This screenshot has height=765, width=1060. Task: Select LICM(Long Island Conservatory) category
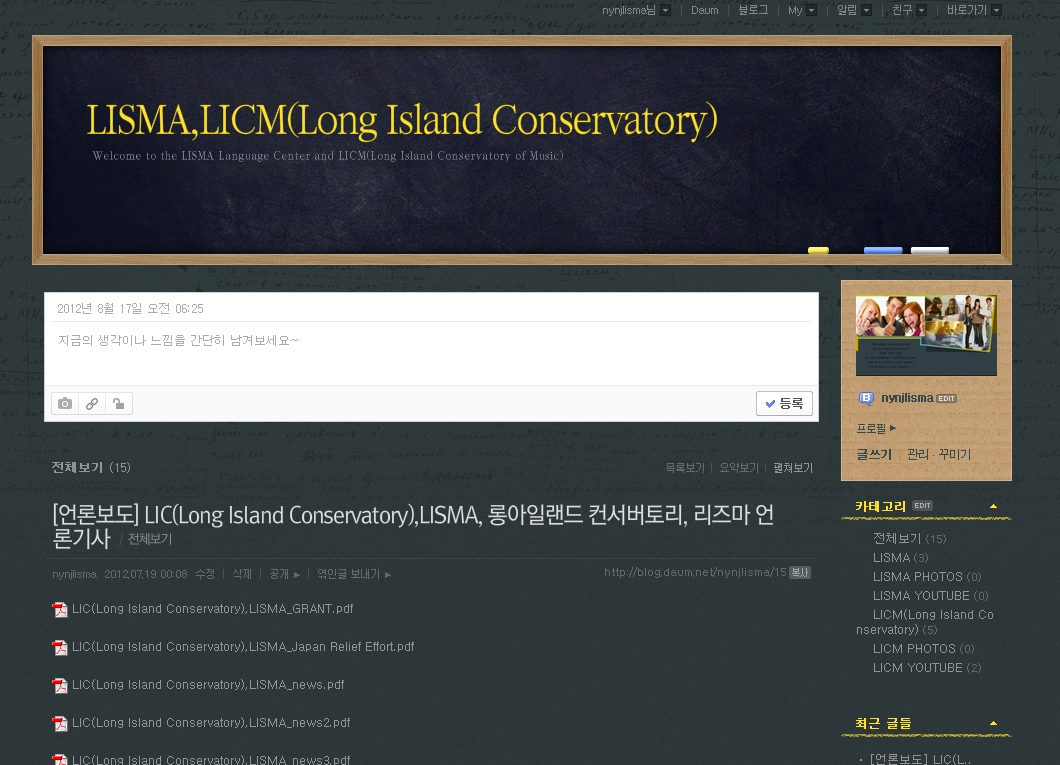925,622
